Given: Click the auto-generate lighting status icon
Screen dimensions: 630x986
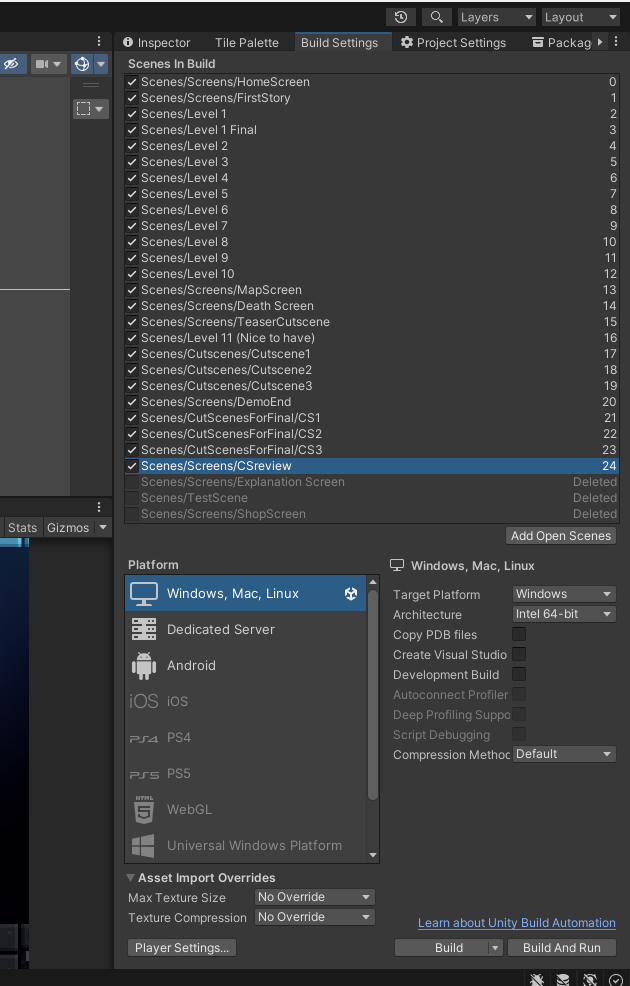Looking at the screenshot, I should (x=590, y=979).
